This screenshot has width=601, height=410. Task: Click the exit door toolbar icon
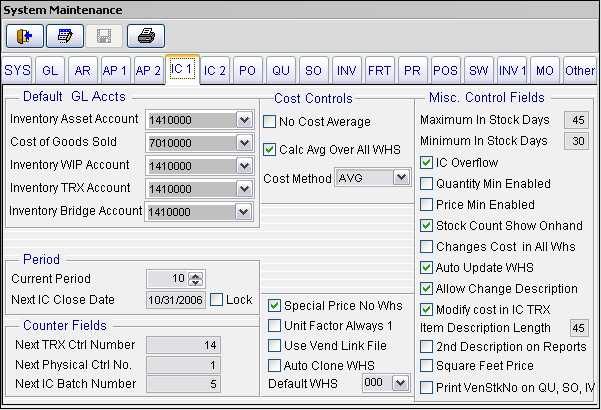pyautogui.click(x=25, y=36)
